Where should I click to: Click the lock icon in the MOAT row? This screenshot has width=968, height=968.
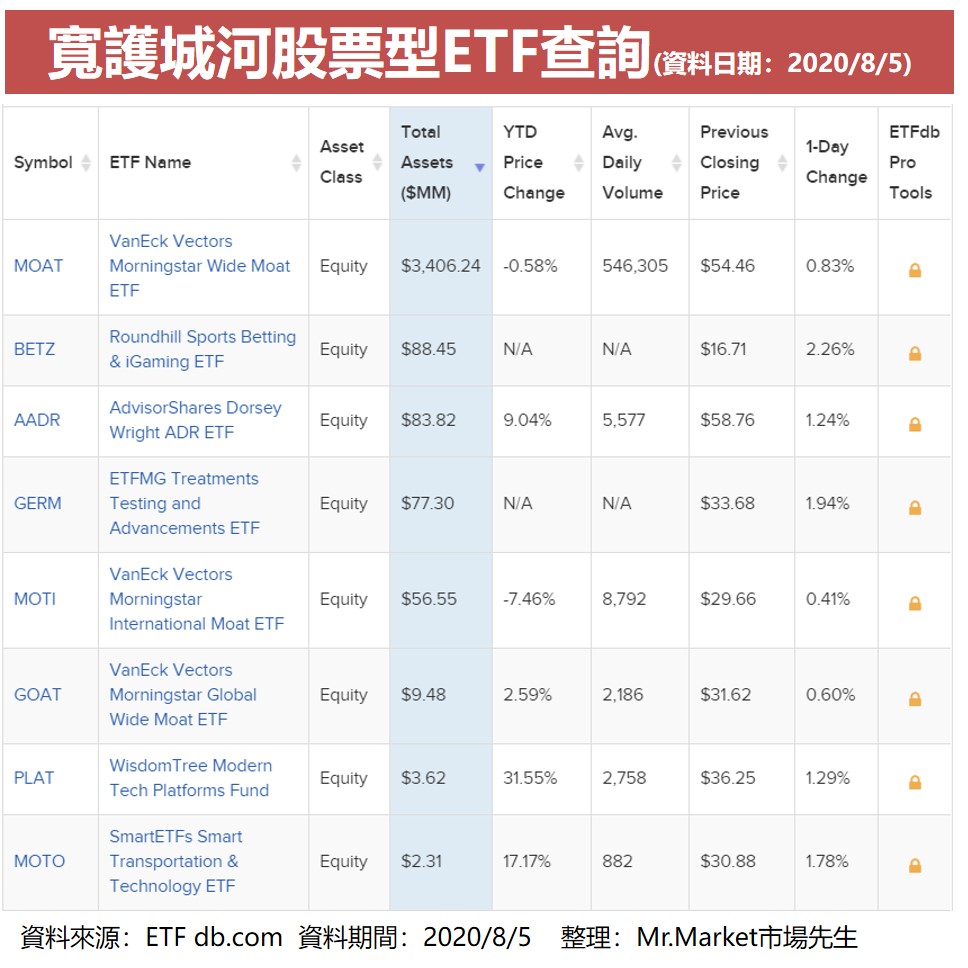914,270
